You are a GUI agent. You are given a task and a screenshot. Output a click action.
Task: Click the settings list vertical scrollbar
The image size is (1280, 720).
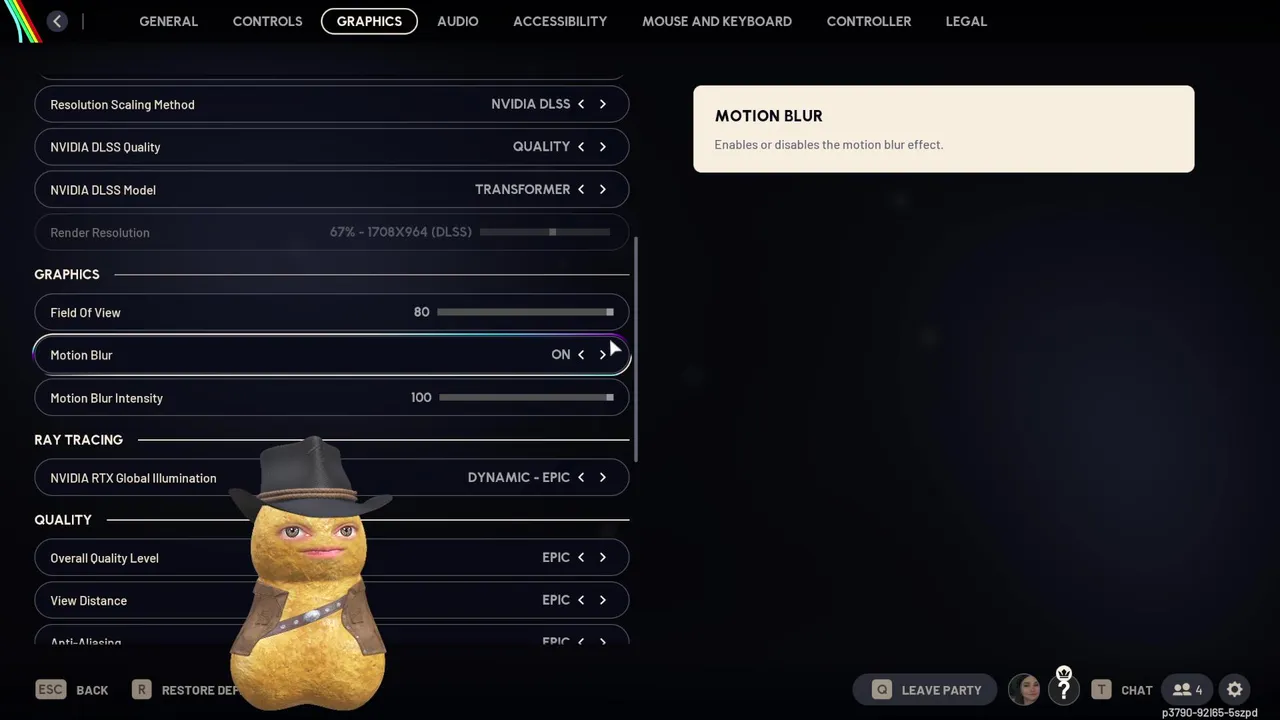[x=636, y=349]
